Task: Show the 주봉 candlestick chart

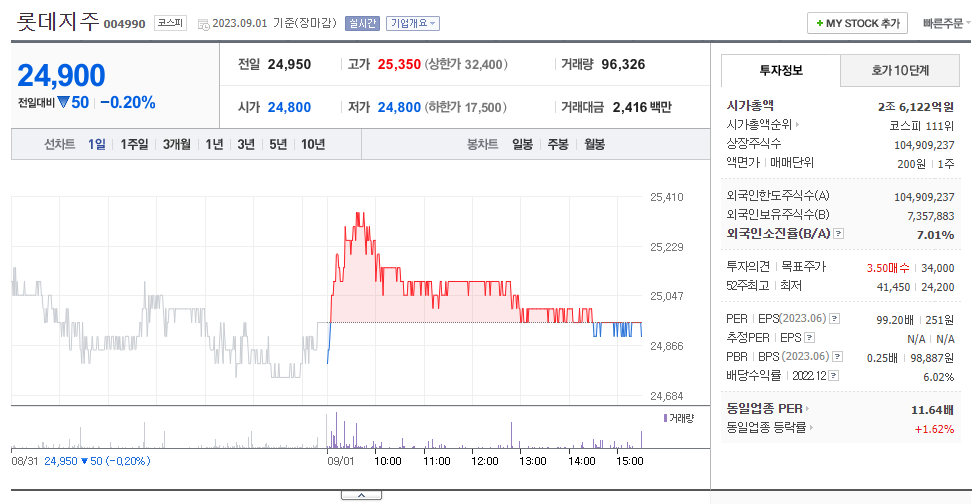Action: pyautogui.click(x=558, y=145)
